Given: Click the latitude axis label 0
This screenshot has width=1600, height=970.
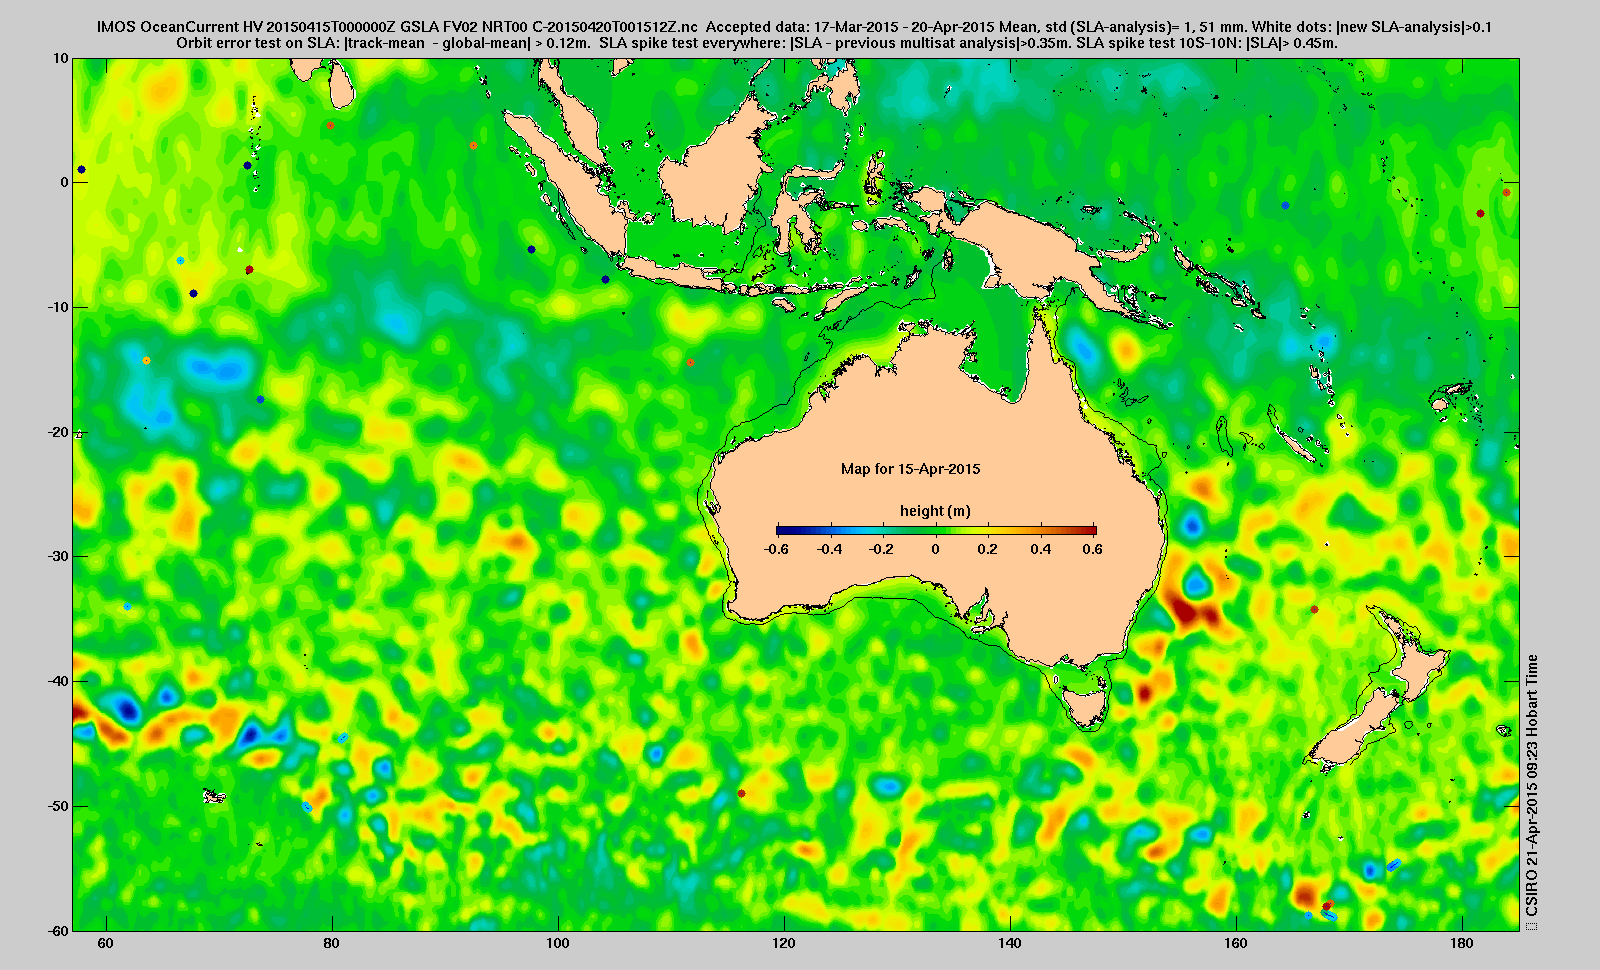Looking at the screenshot, I should [x=65, y=182].
